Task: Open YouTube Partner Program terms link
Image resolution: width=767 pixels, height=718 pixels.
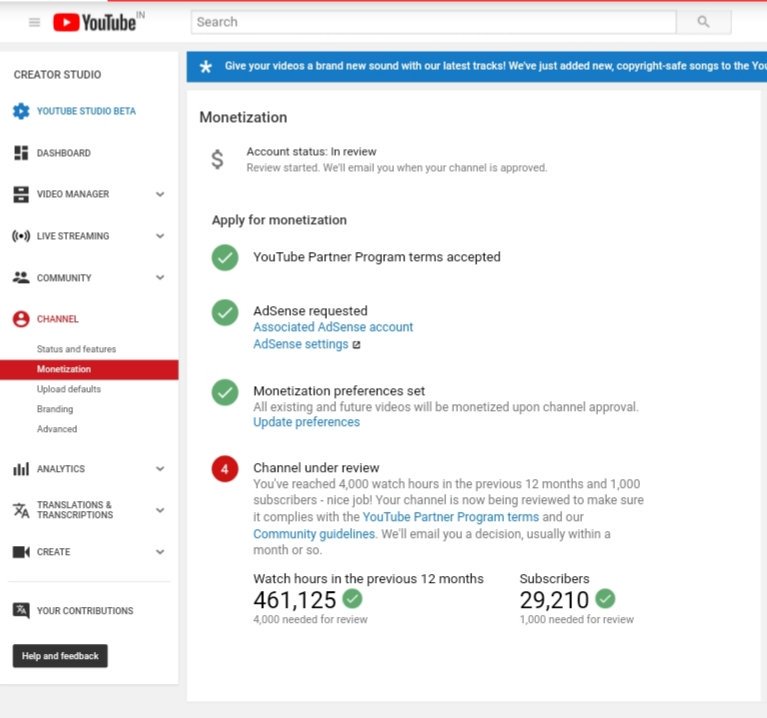Action: 451,517
